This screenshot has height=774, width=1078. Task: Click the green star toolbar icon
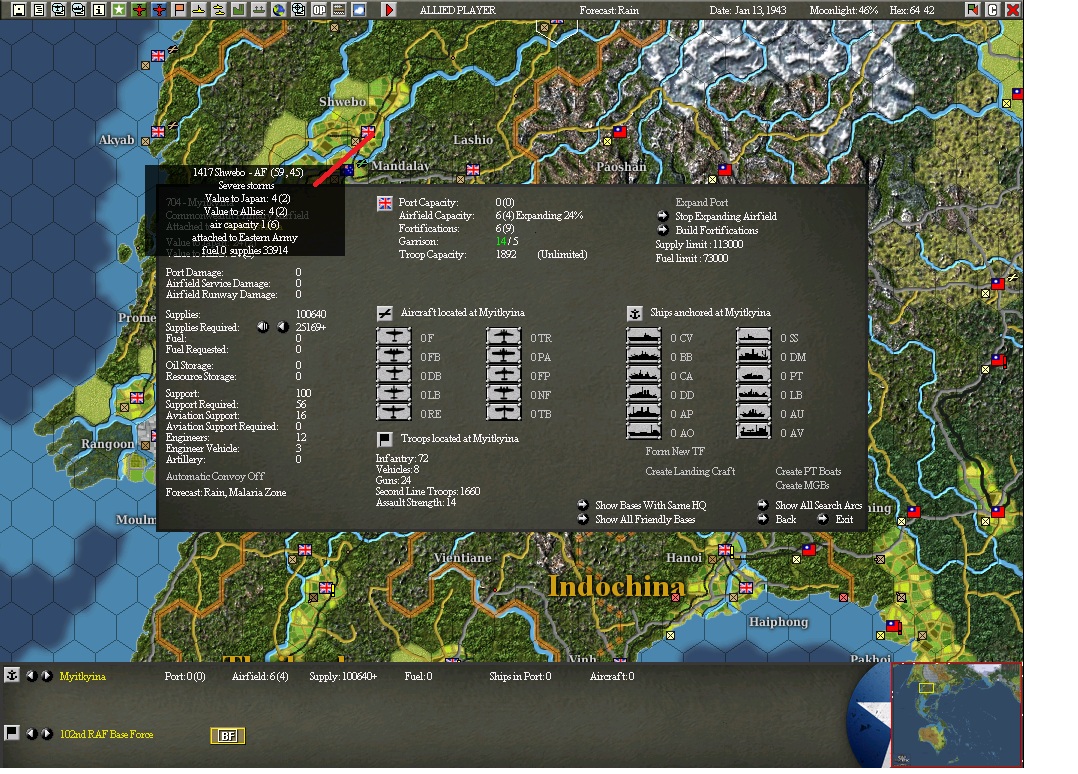tap(118, 10)
